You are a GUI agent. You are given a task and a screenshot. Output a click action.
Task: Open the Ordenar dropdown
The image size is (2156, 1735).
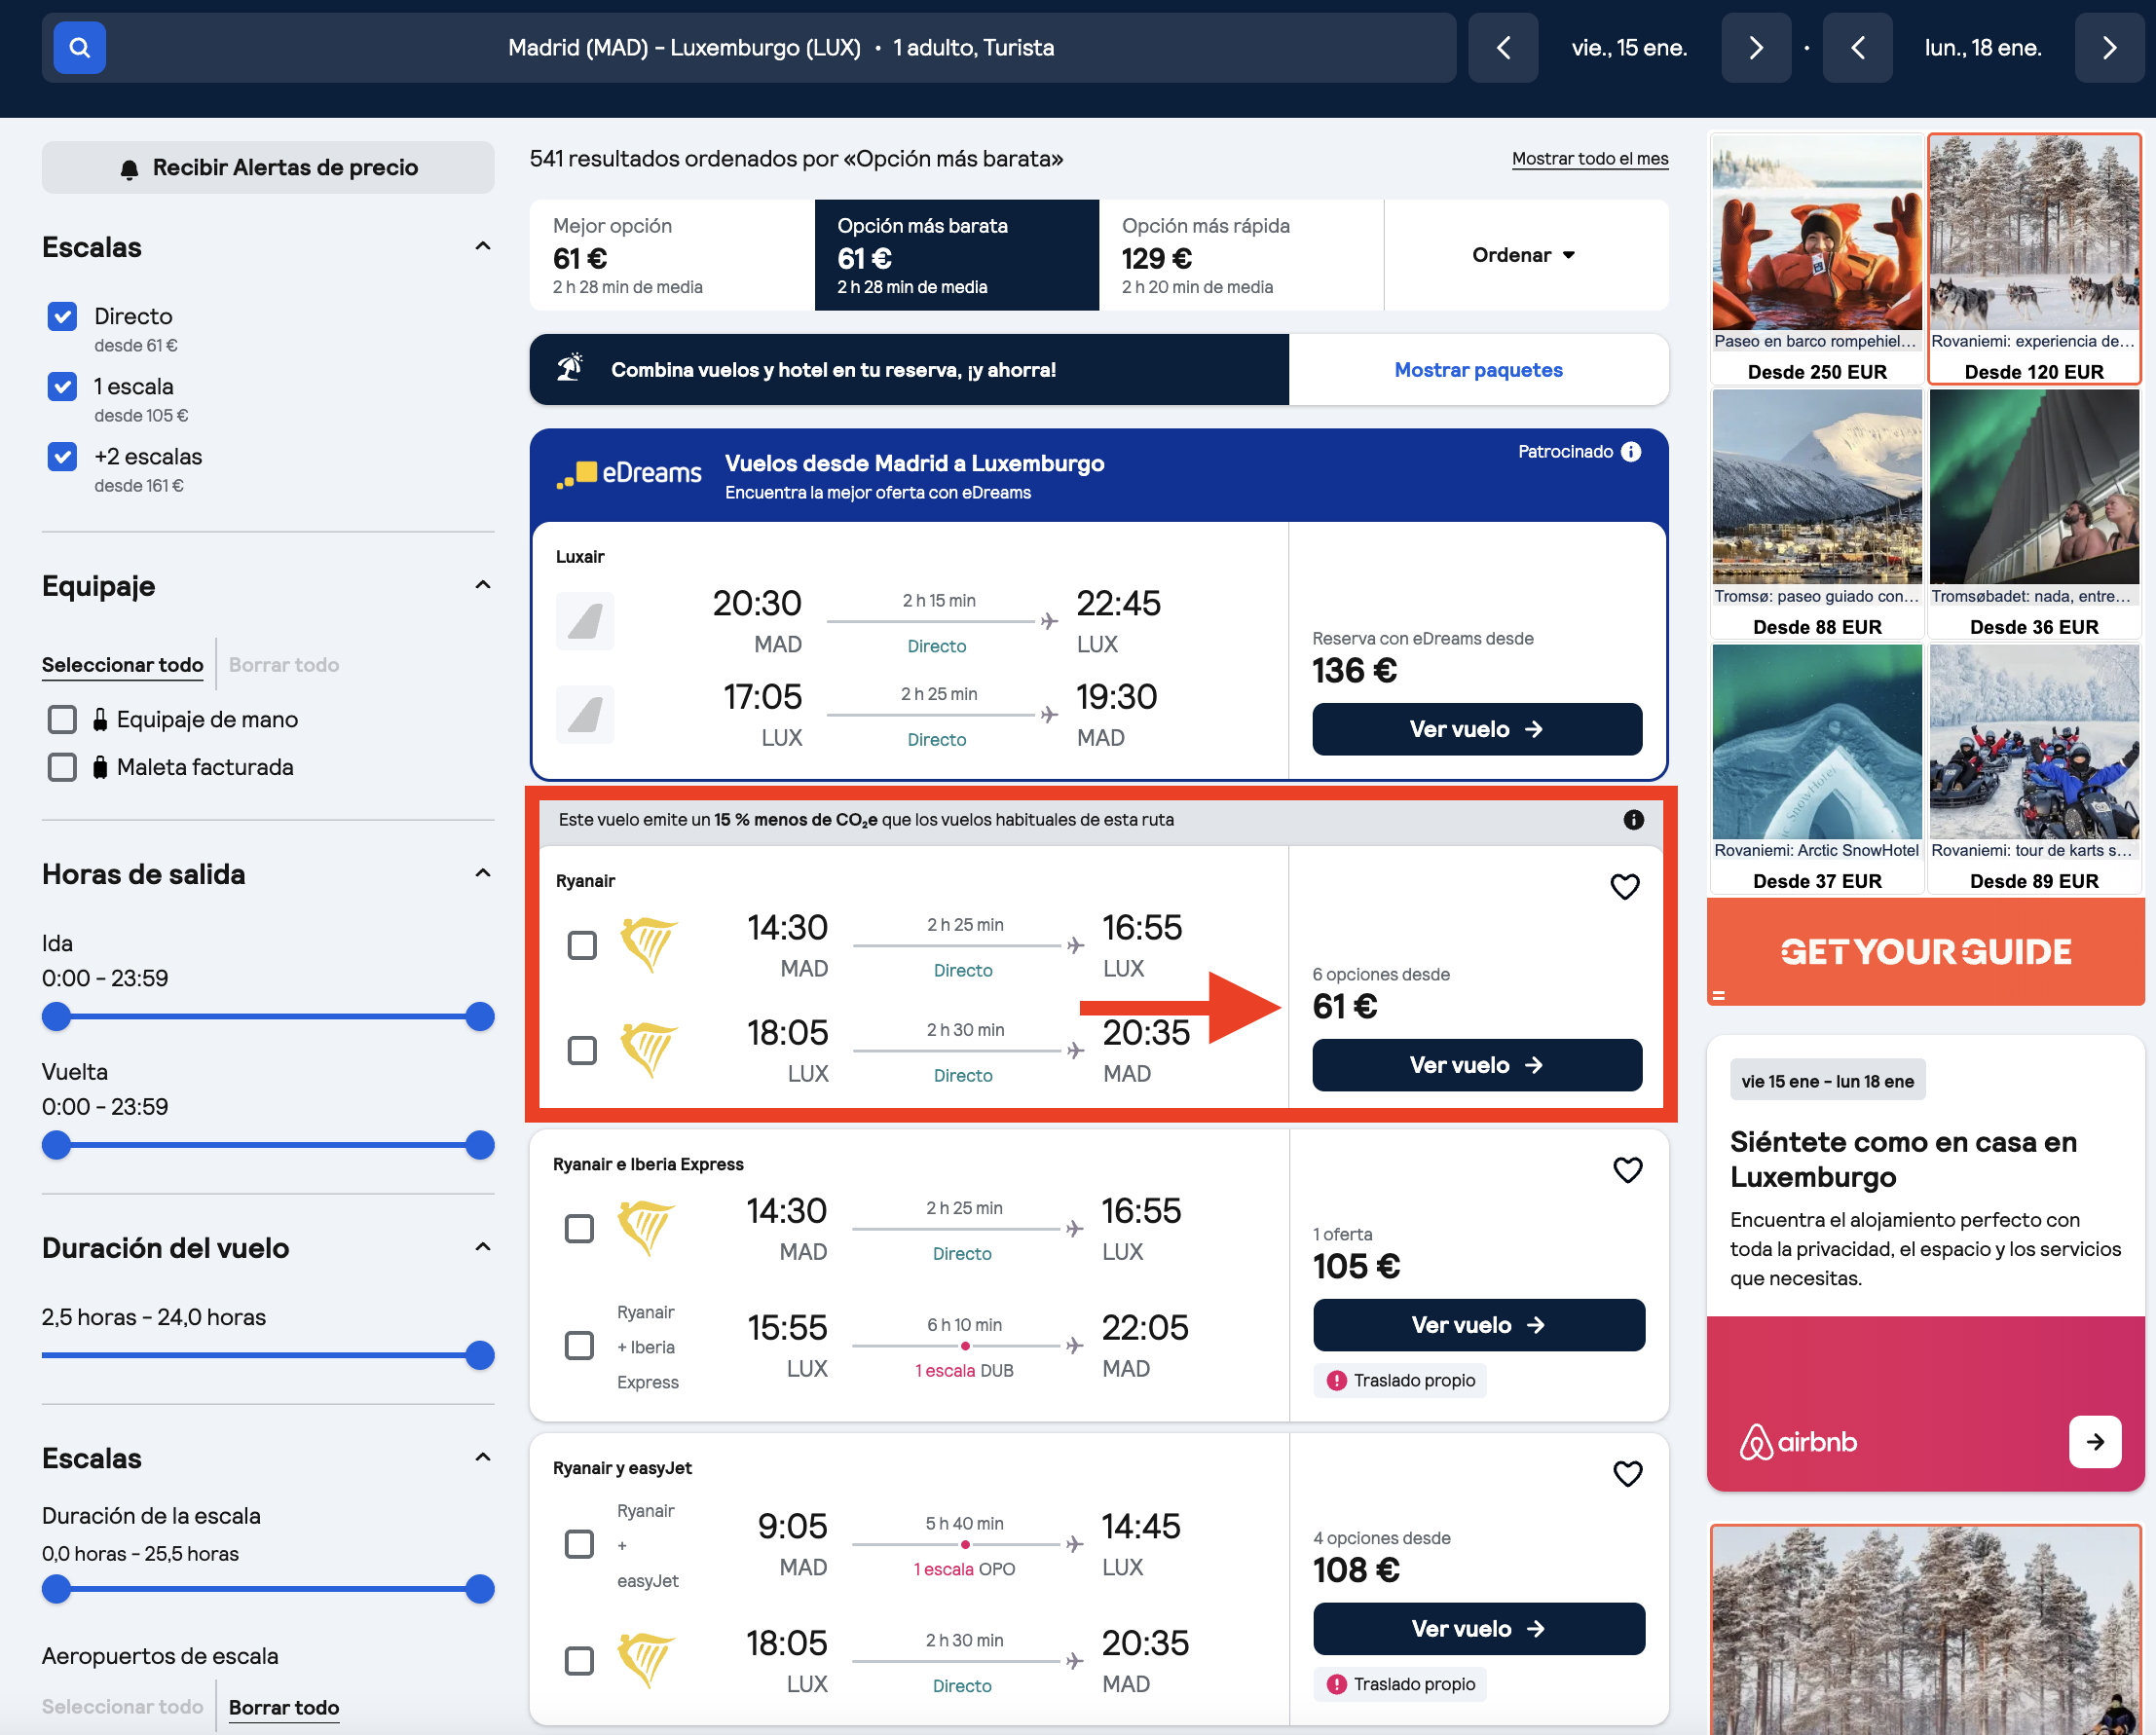coord(1525,255)
